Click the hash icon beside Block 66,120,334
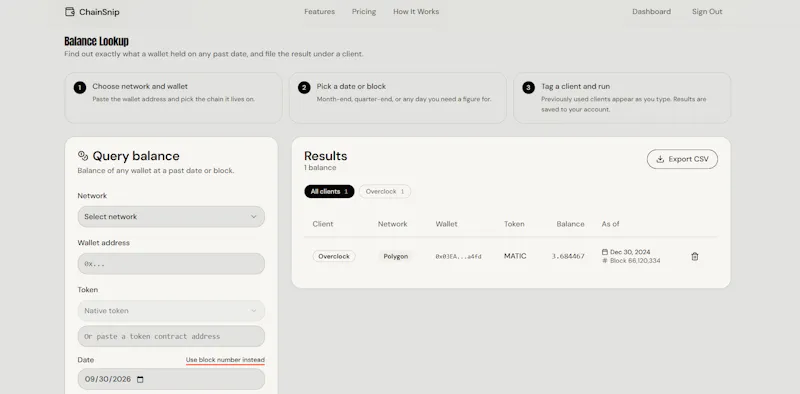The width and height of the screenshot is (800, 394). (605, 260)
